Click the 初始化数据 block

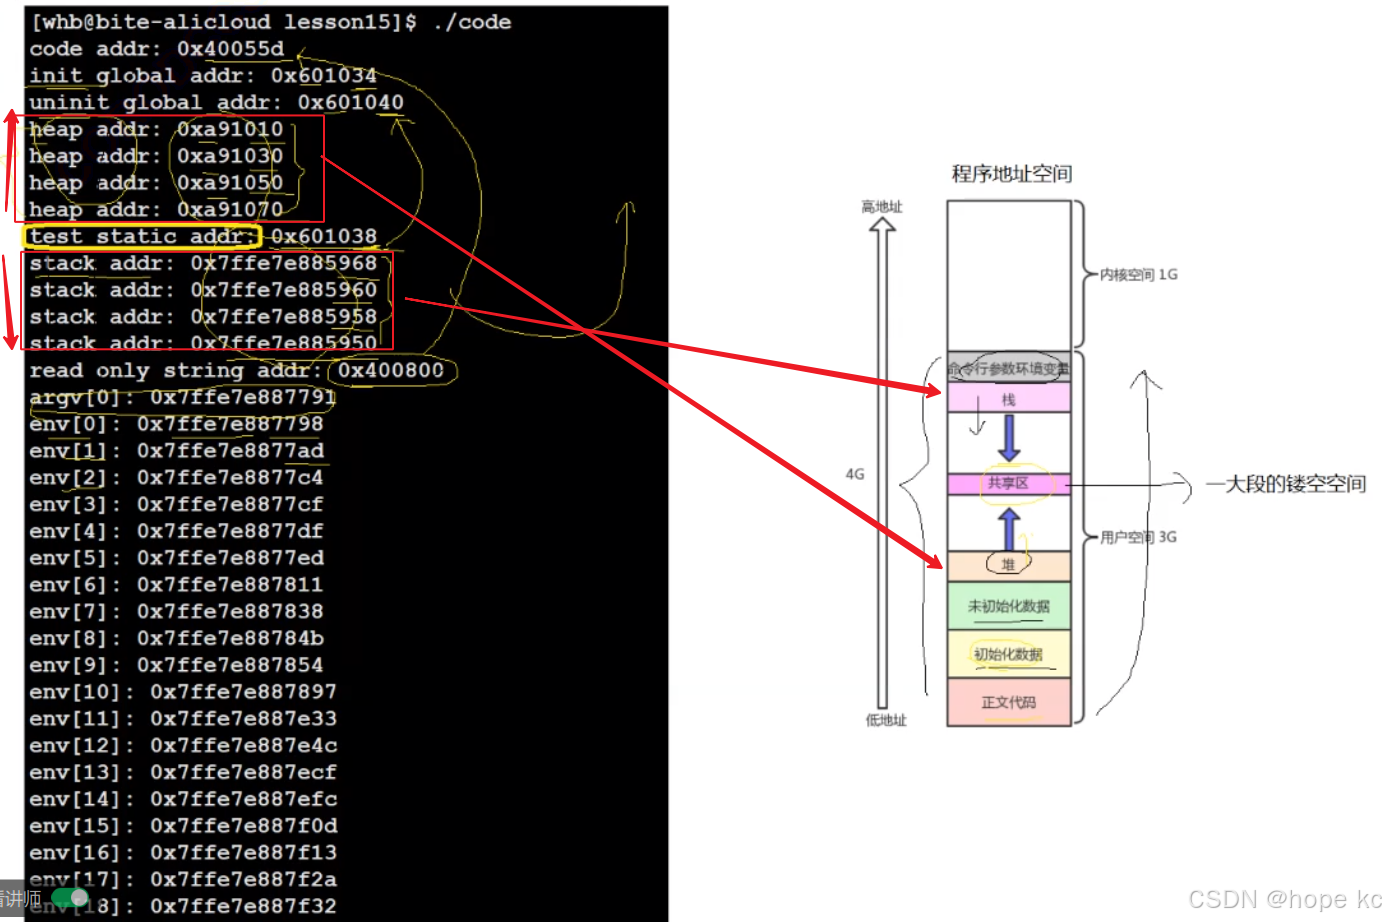[x=1009, y=654]
